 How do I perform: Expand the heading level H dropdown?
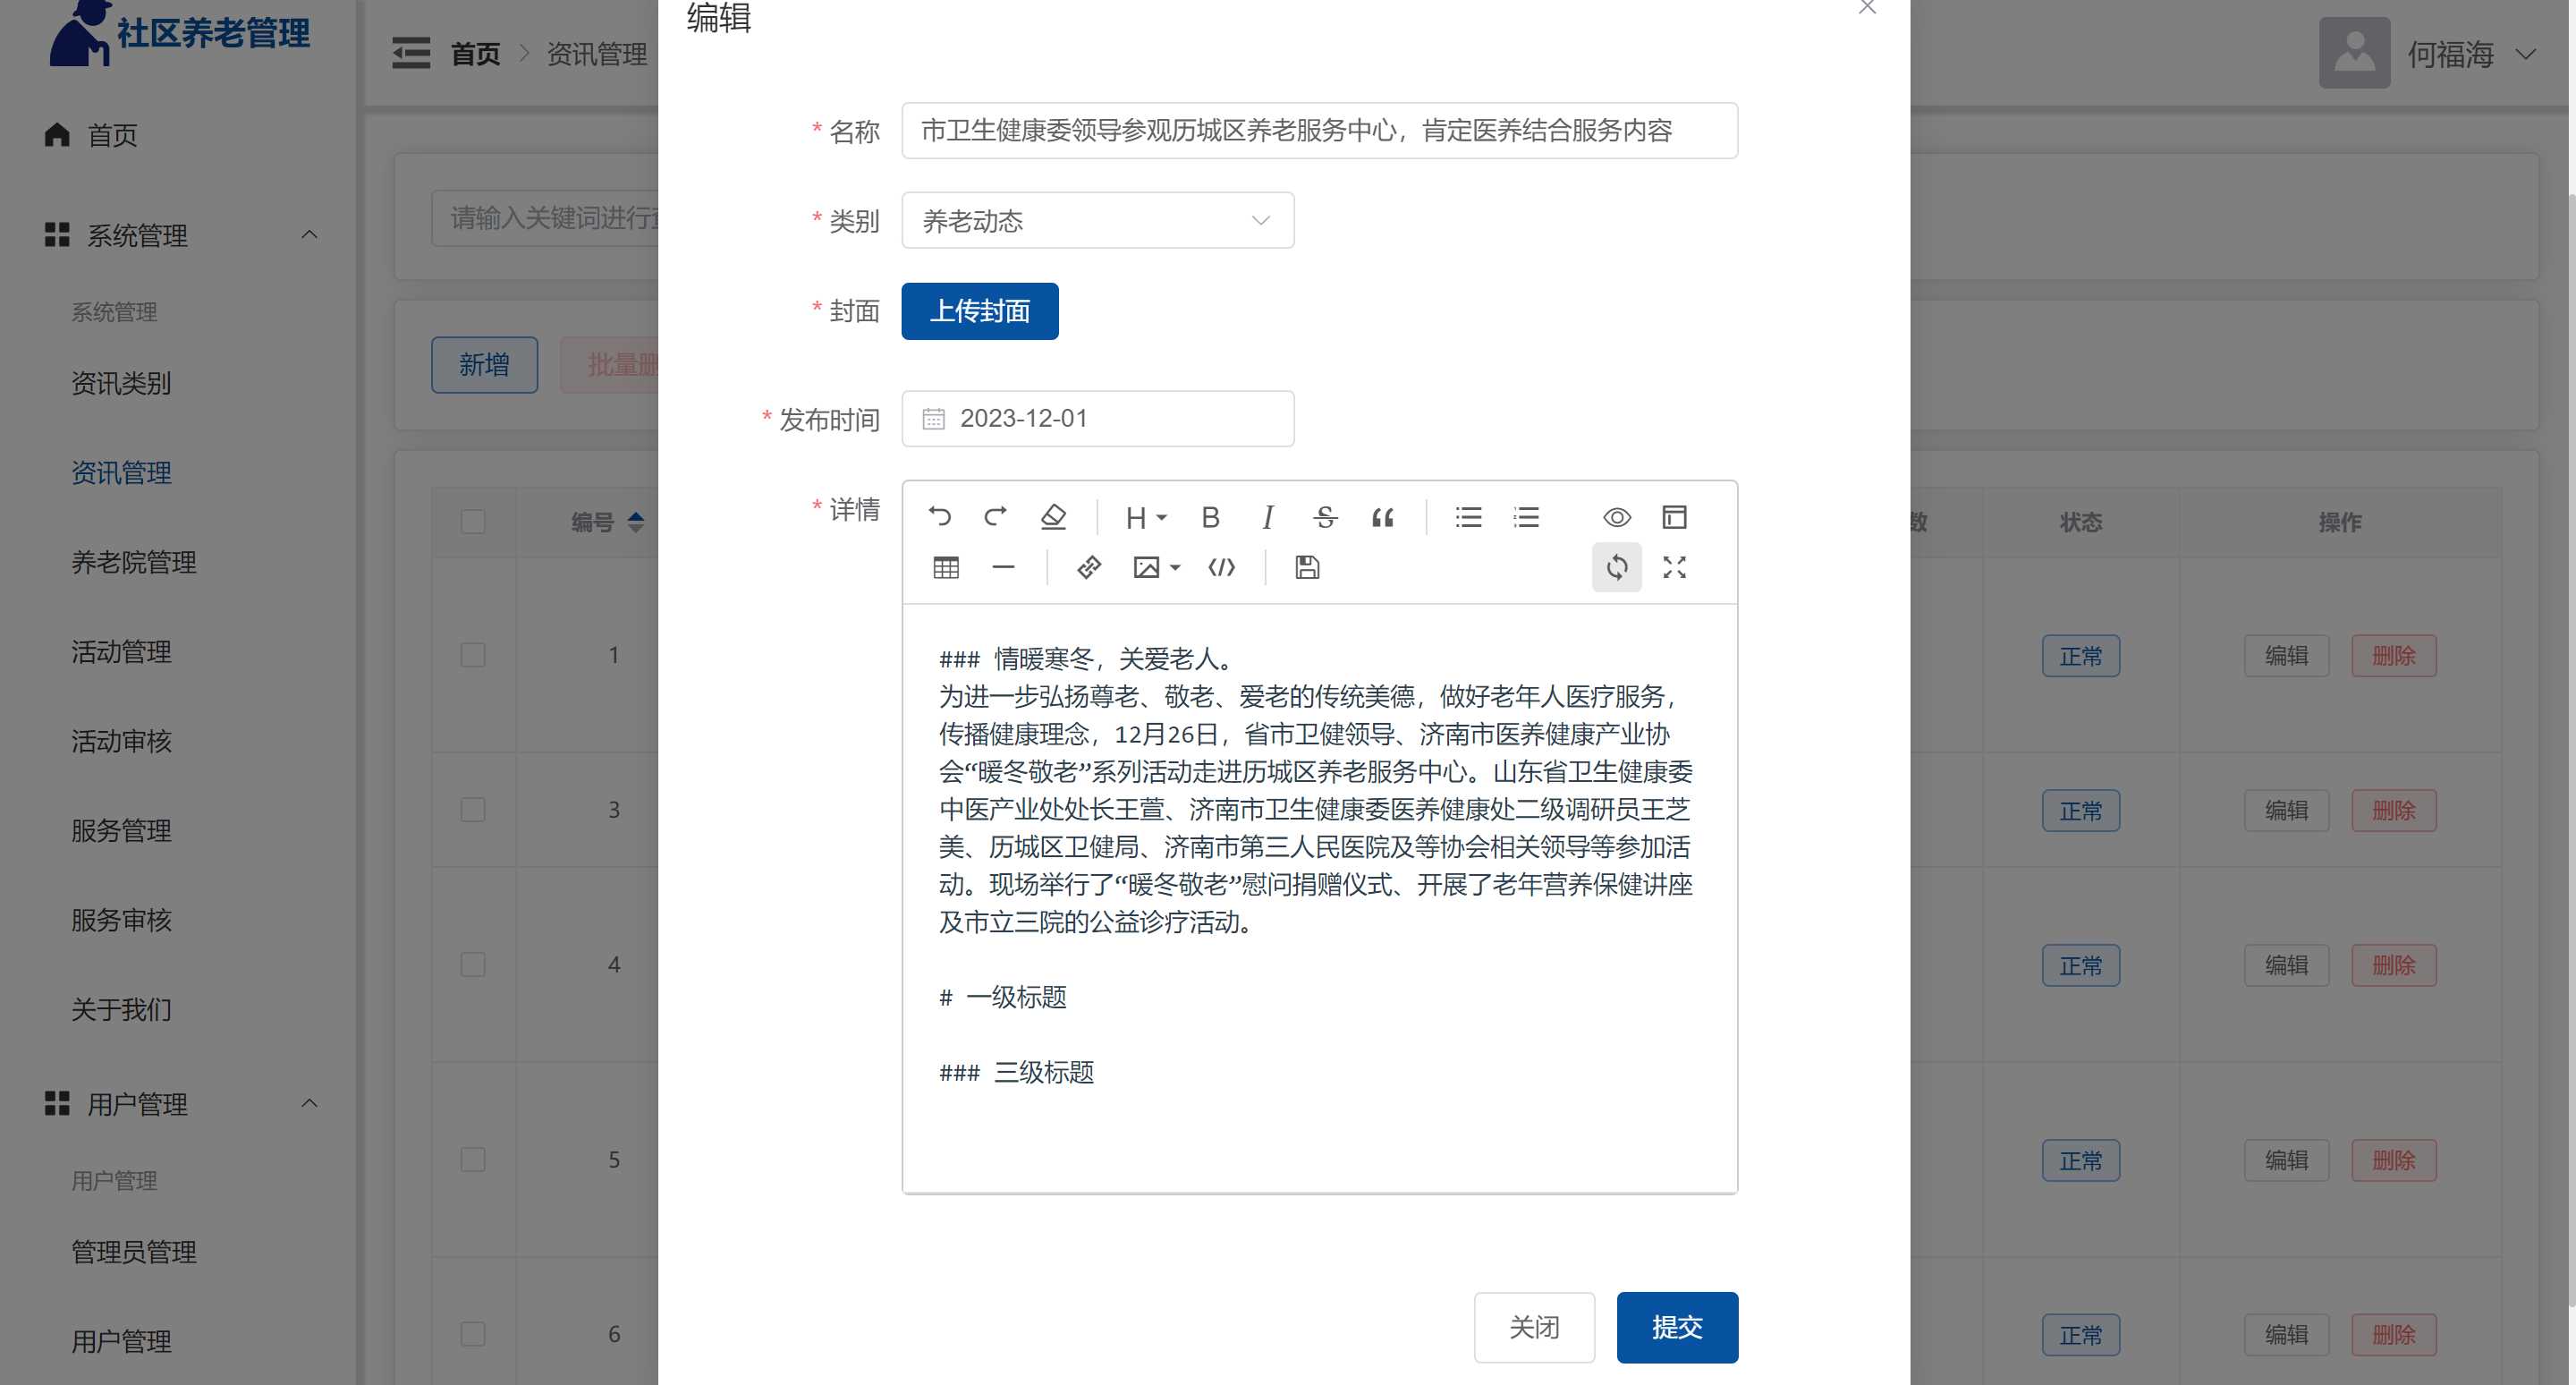click(1145, 516)
